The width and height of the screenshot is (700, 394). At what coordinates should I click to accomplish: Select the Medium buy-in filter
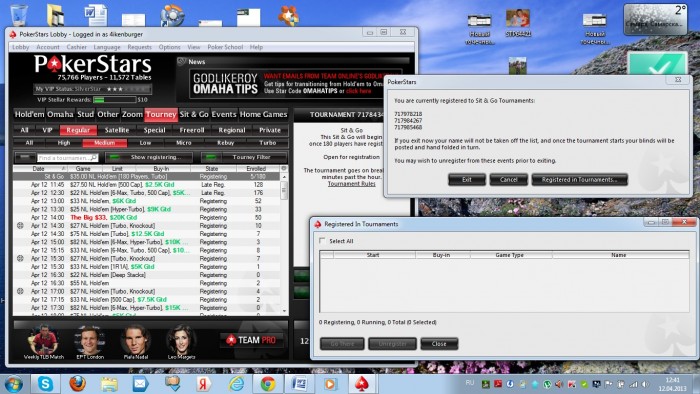click(x=104, y=143)
